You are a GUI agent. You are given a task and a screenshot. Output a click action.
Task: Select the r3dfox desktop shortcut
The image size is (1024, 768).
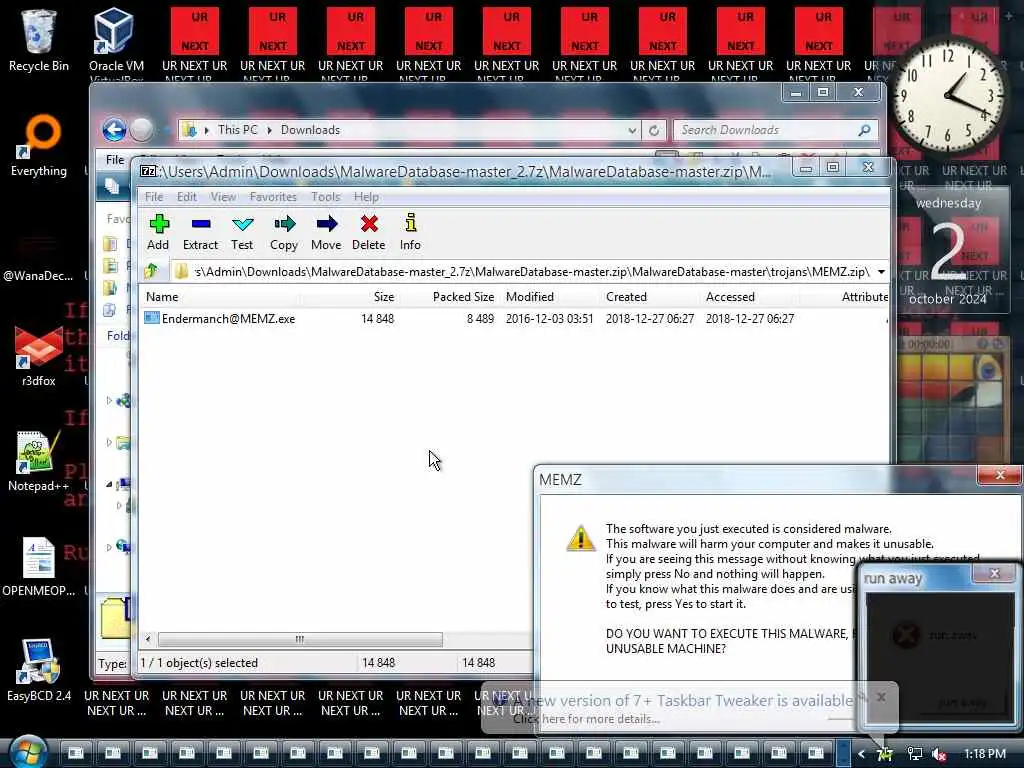click(x=39, y=357)
